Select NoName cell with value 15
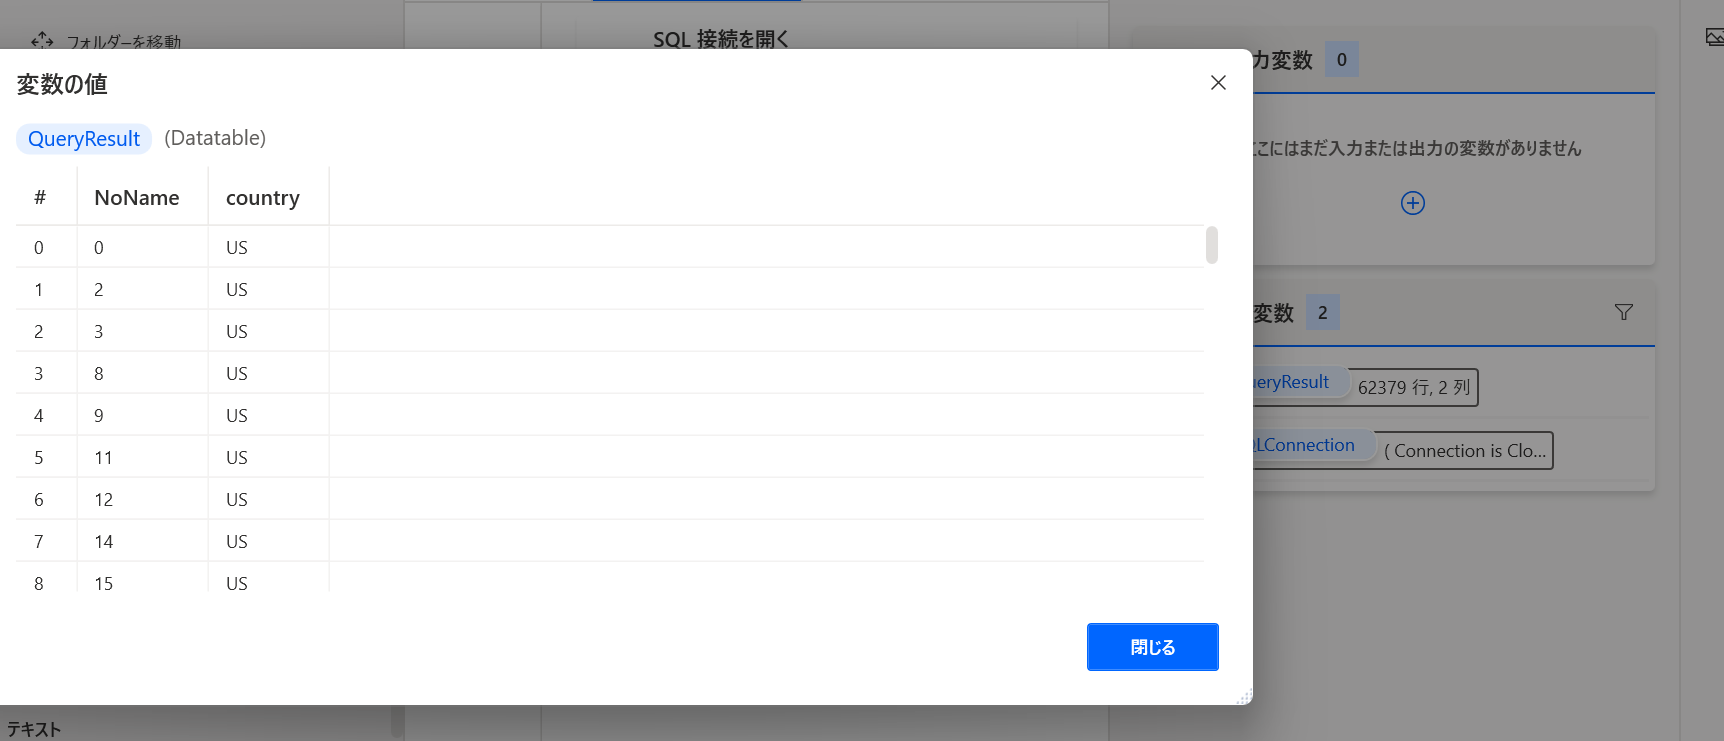The width and height of the screenshot is (1724, 741). pos(142,578)
